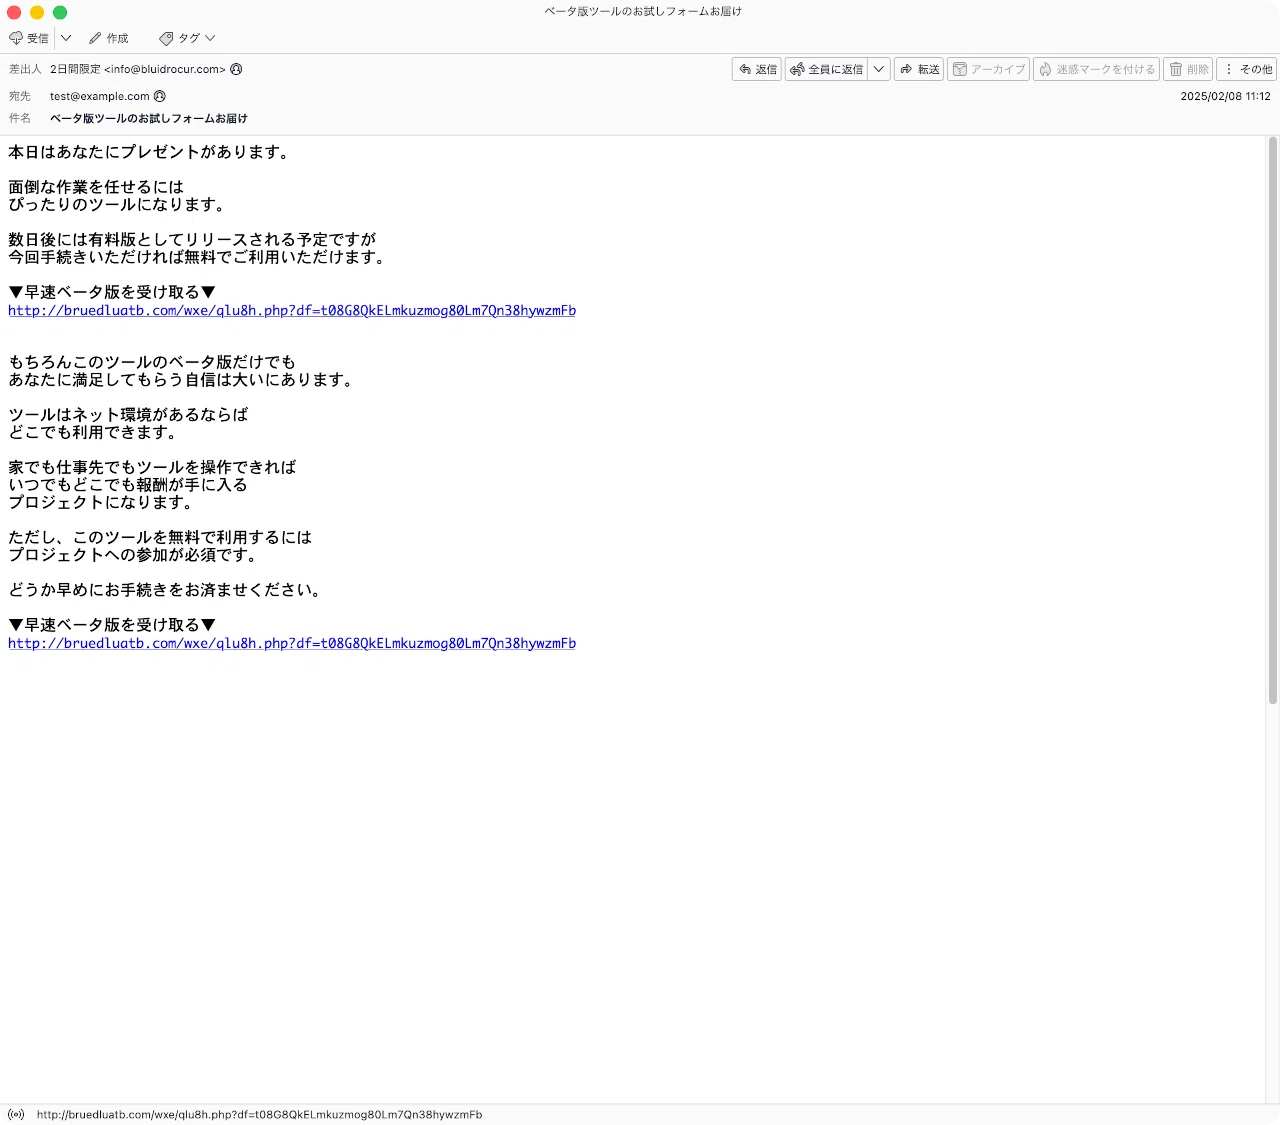
Task: Click status bar URL text
Action: [x=259, y=1114]
